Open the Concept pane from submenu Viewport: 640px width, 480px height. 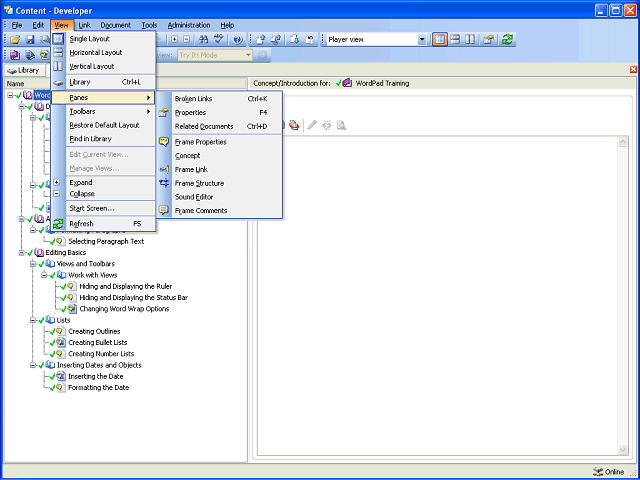[220, 156]
